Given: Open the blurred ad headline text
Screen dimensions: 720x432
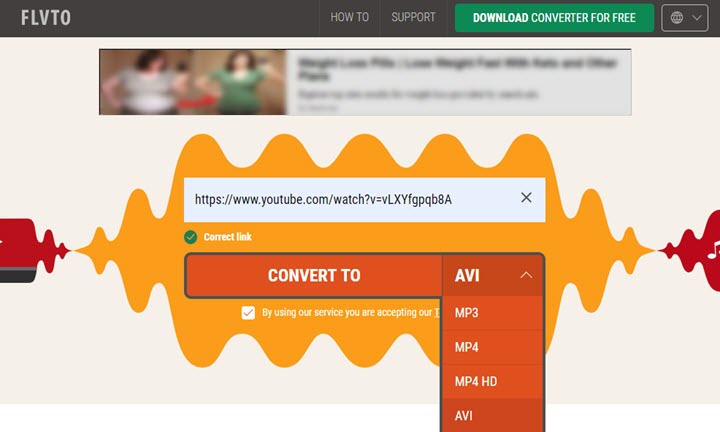Looking at the screenshot, I should click(458, 69).
